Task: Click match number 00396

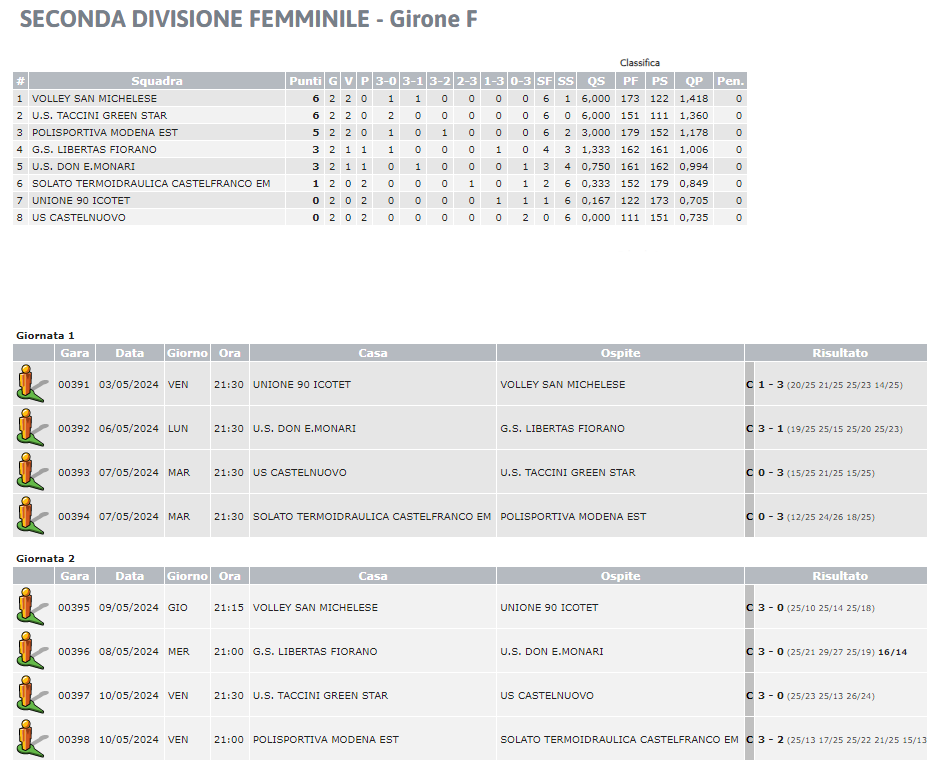Action: coord(74,651)
